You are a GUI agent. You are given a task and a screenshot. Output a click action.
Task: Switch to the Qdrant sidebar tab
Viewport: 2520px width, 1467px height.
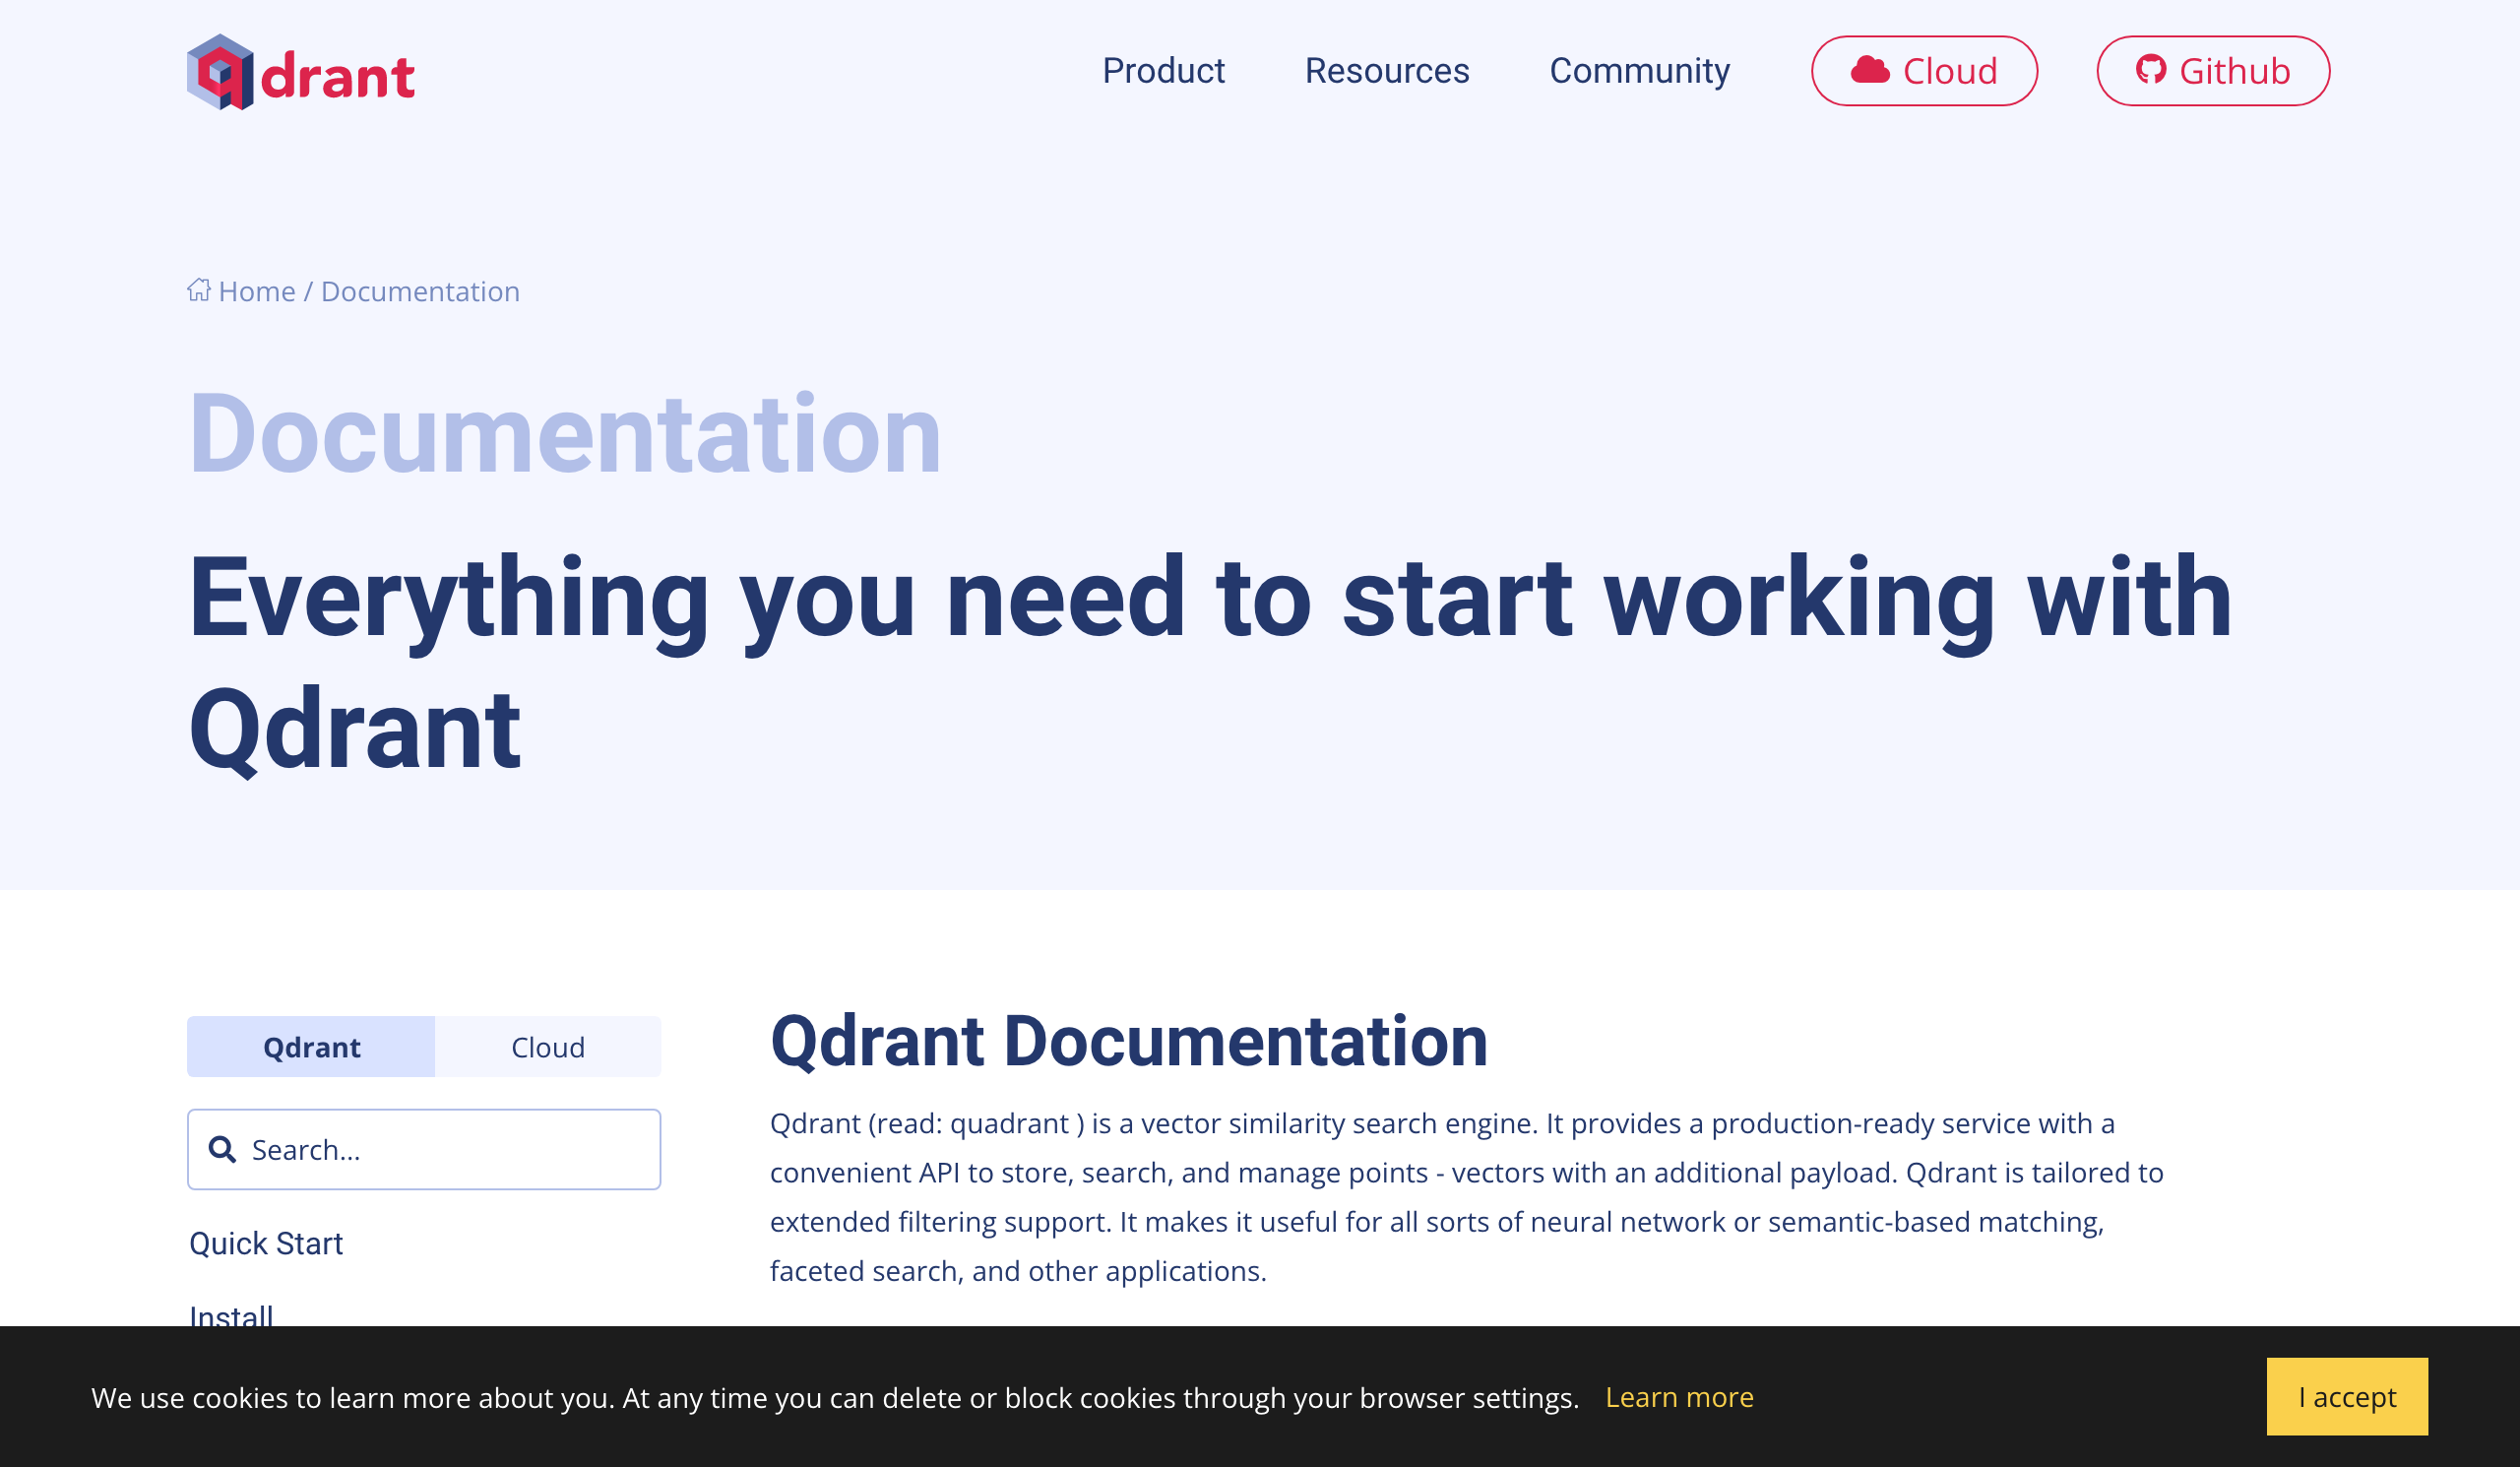(311, 1047)
